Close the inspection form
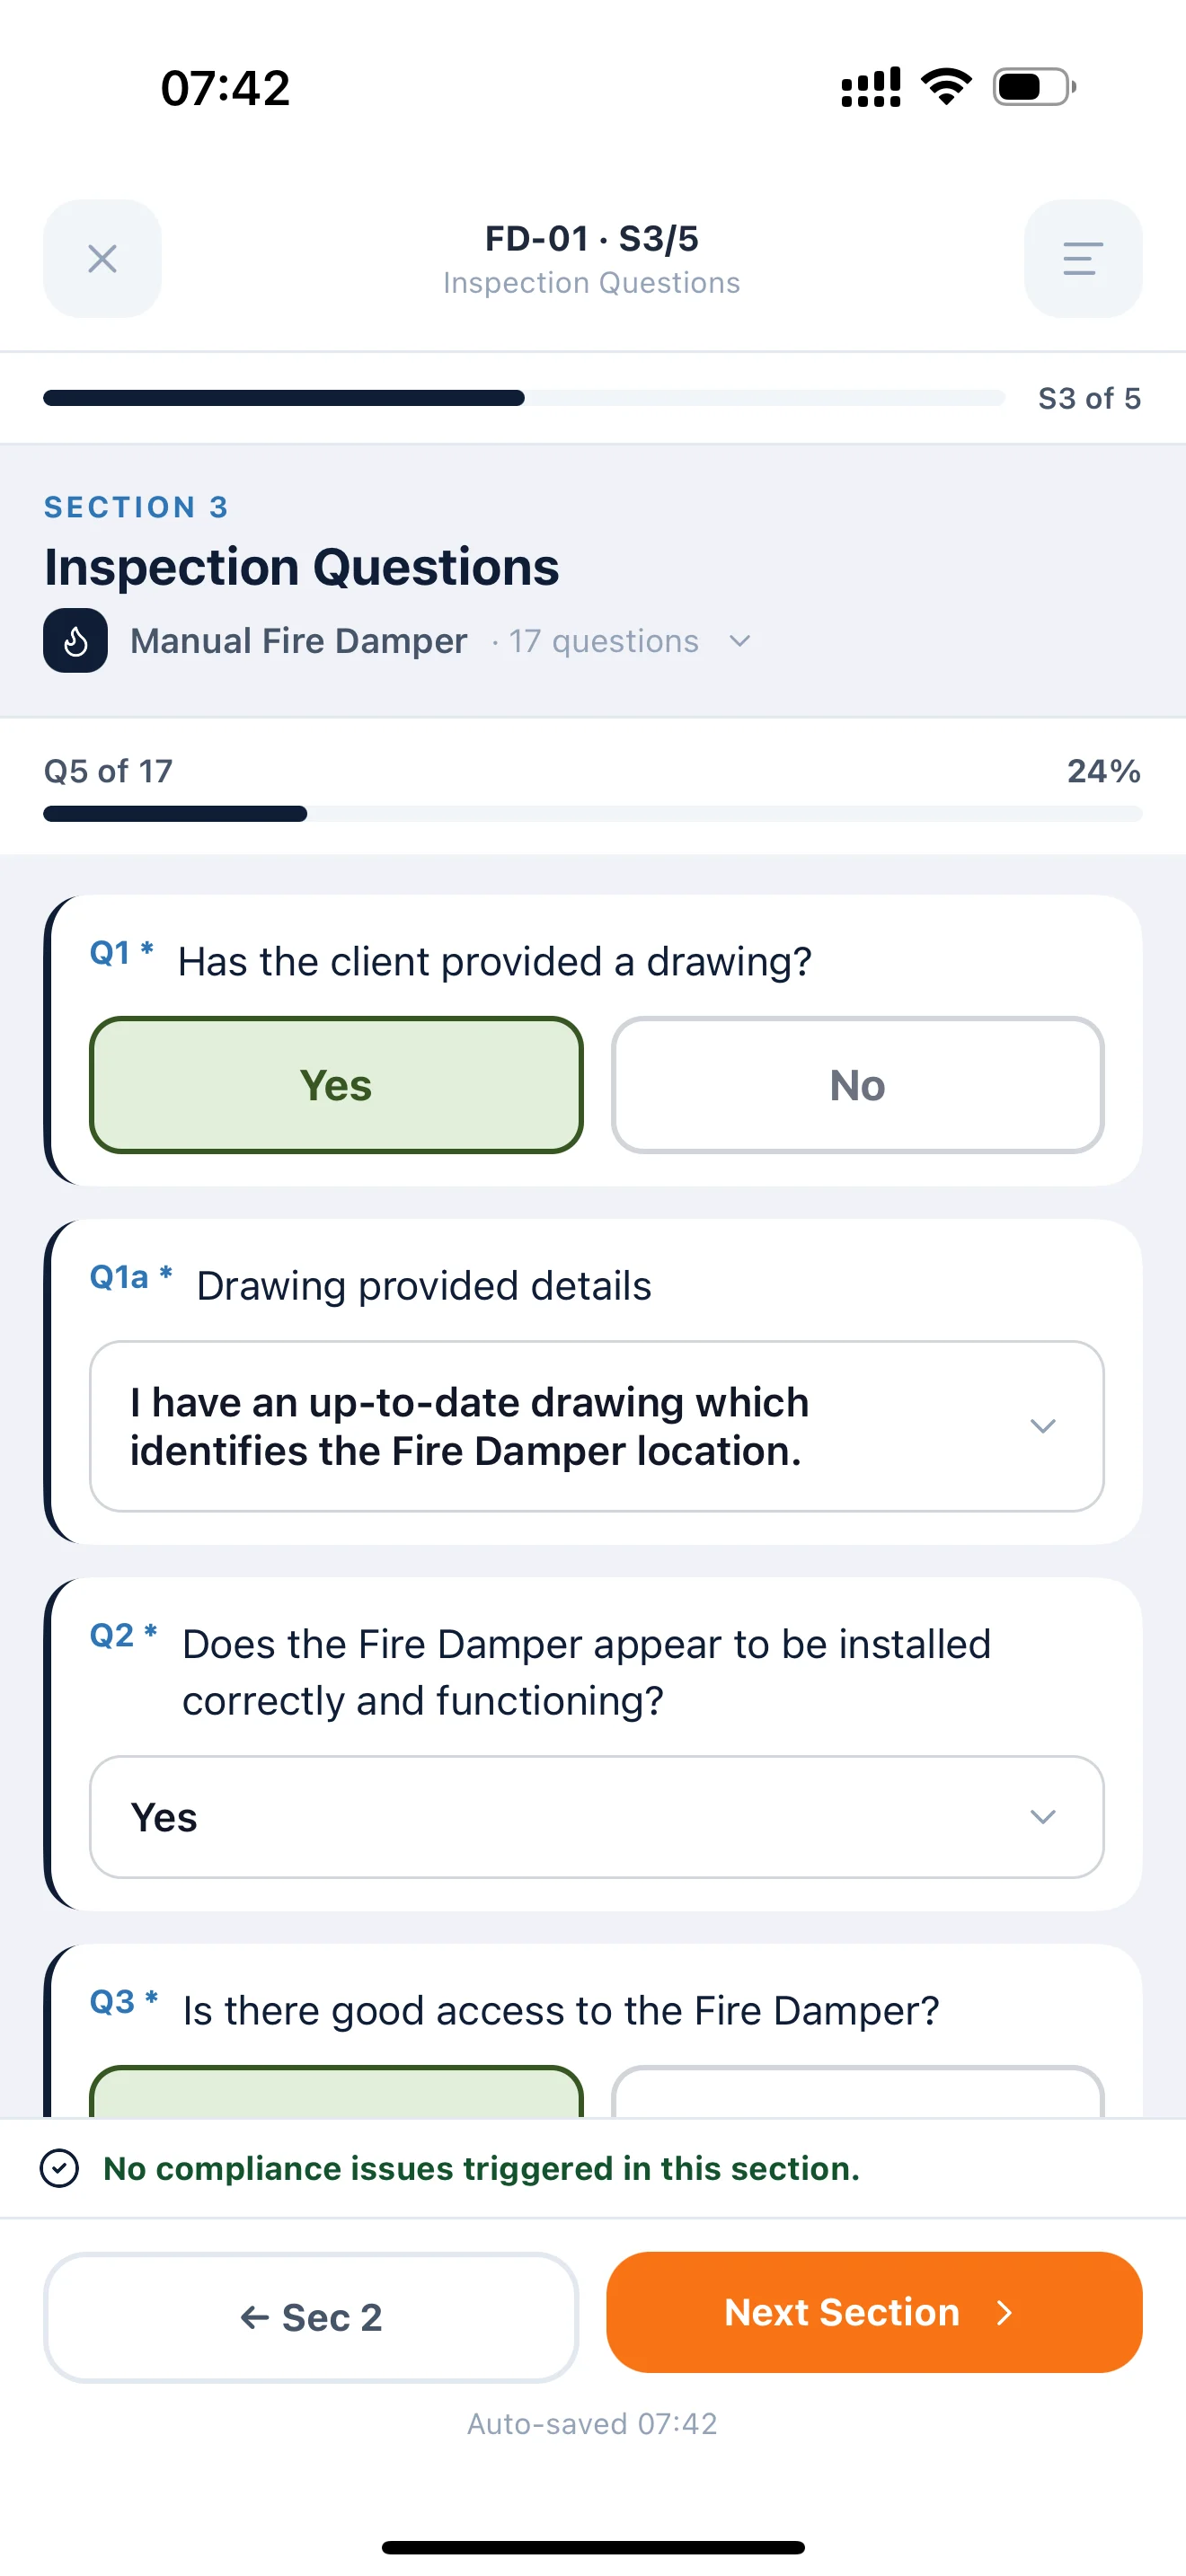The image size is (1186, 2576). [x=102, y=259]
